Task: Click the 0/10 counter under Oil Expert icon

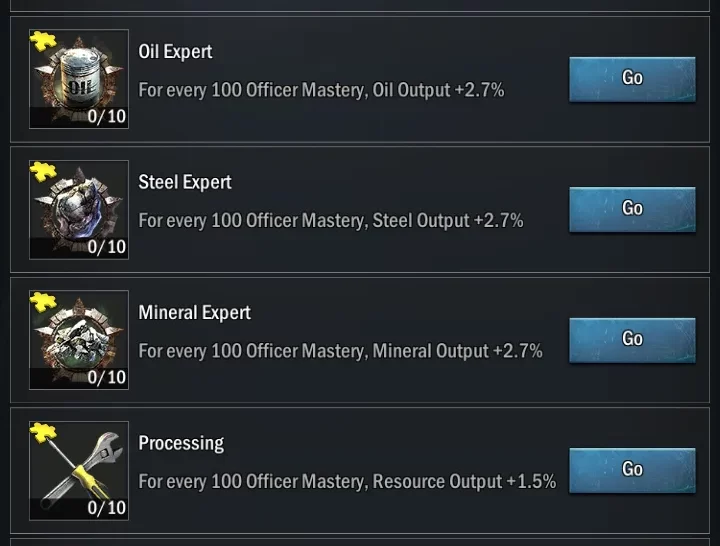Action: [x=106, y=116]
